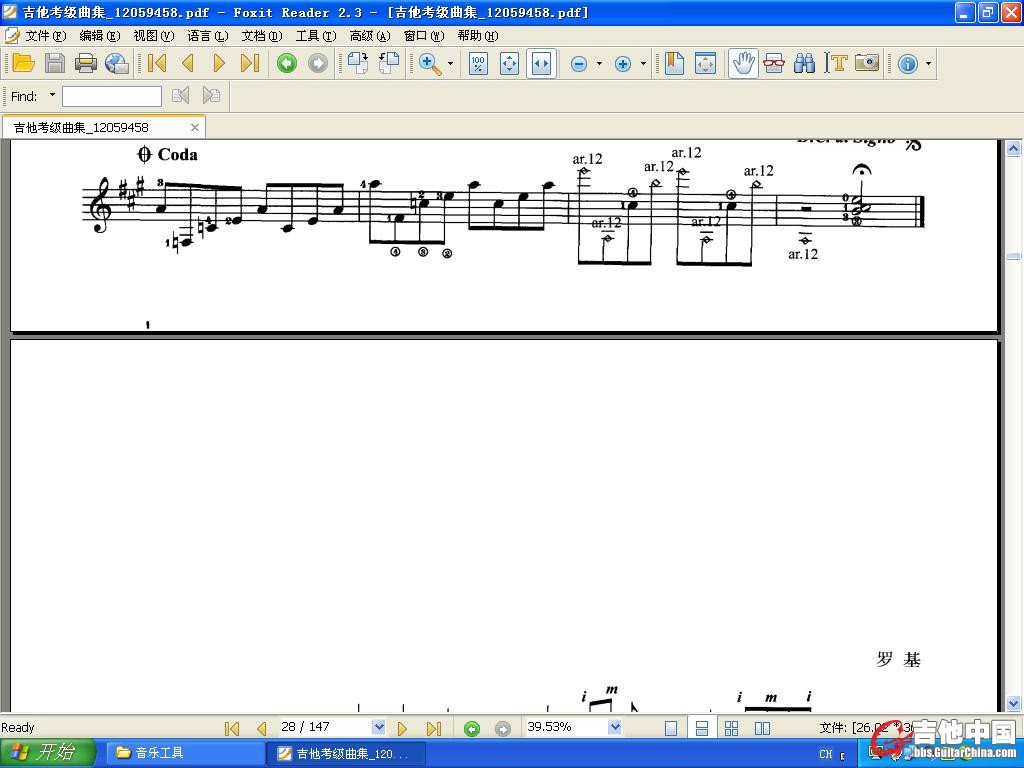Open the 视图(V) menu
1024x768 pixels.
click(154, 35)
